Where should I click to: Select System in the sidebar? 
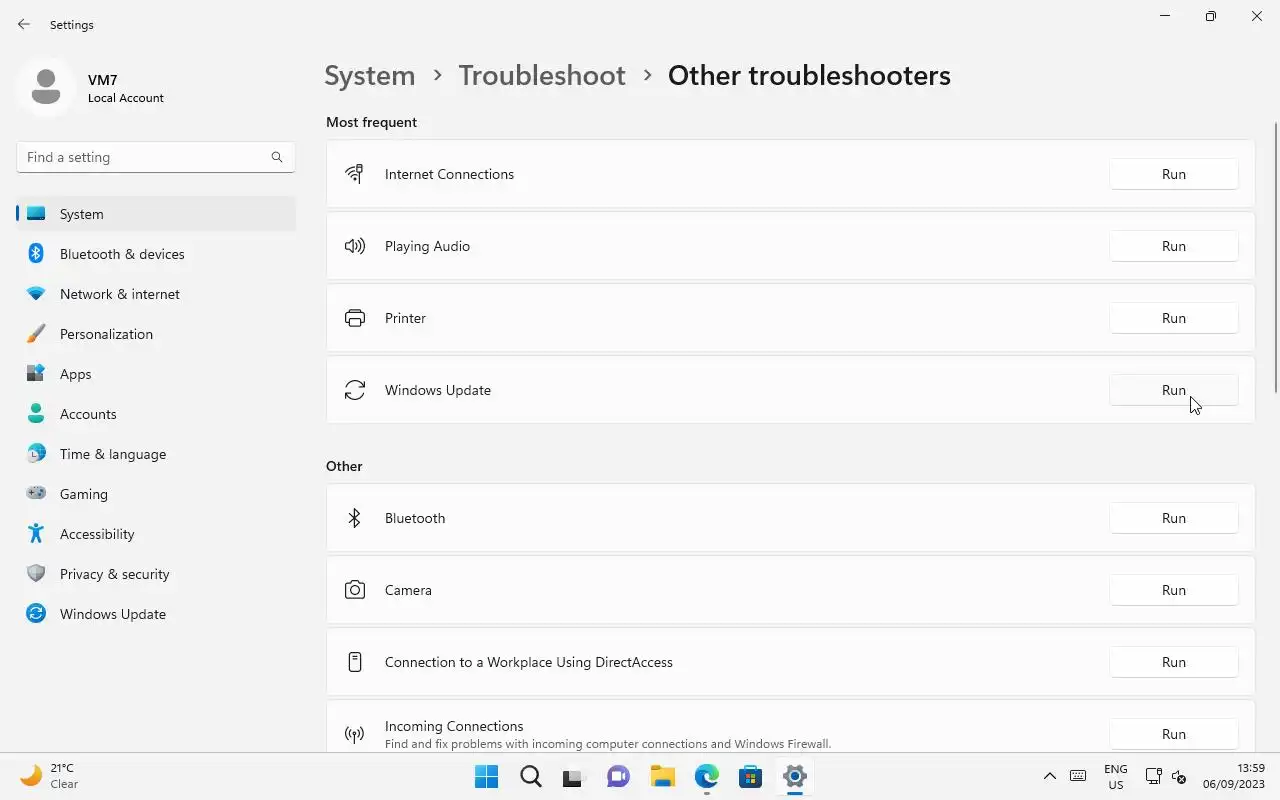click(156, 214)
